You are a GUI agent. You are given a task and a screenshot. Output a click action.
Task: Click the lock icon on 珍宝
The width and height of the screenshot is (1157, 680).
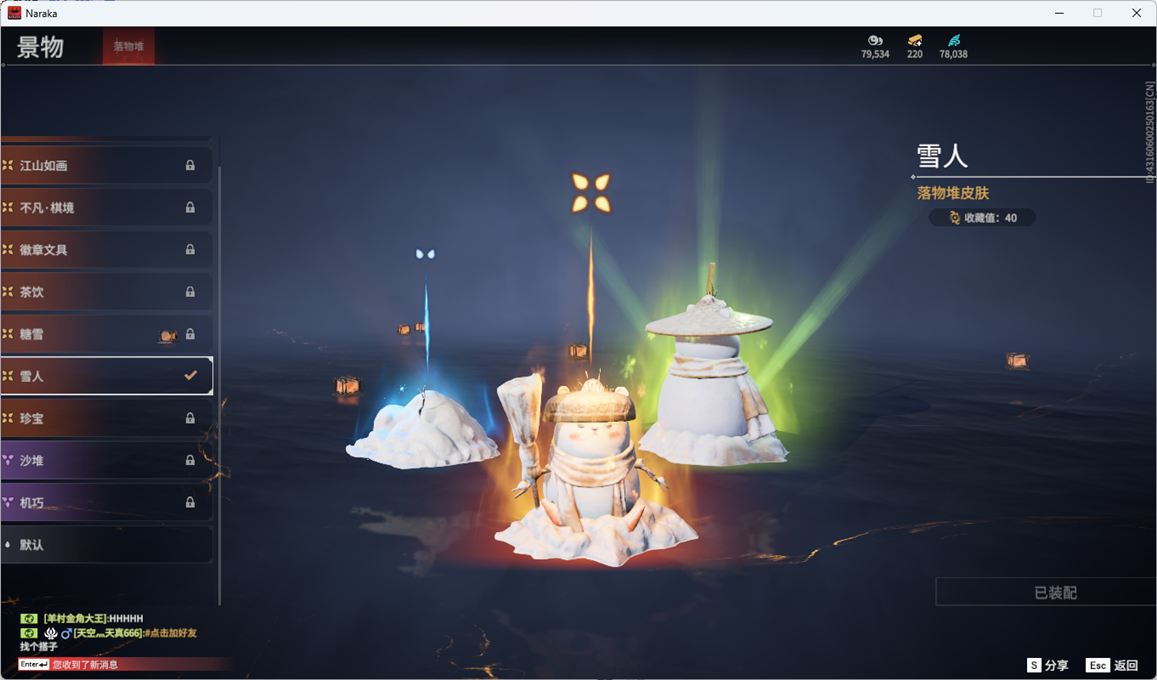coord(190,417)
